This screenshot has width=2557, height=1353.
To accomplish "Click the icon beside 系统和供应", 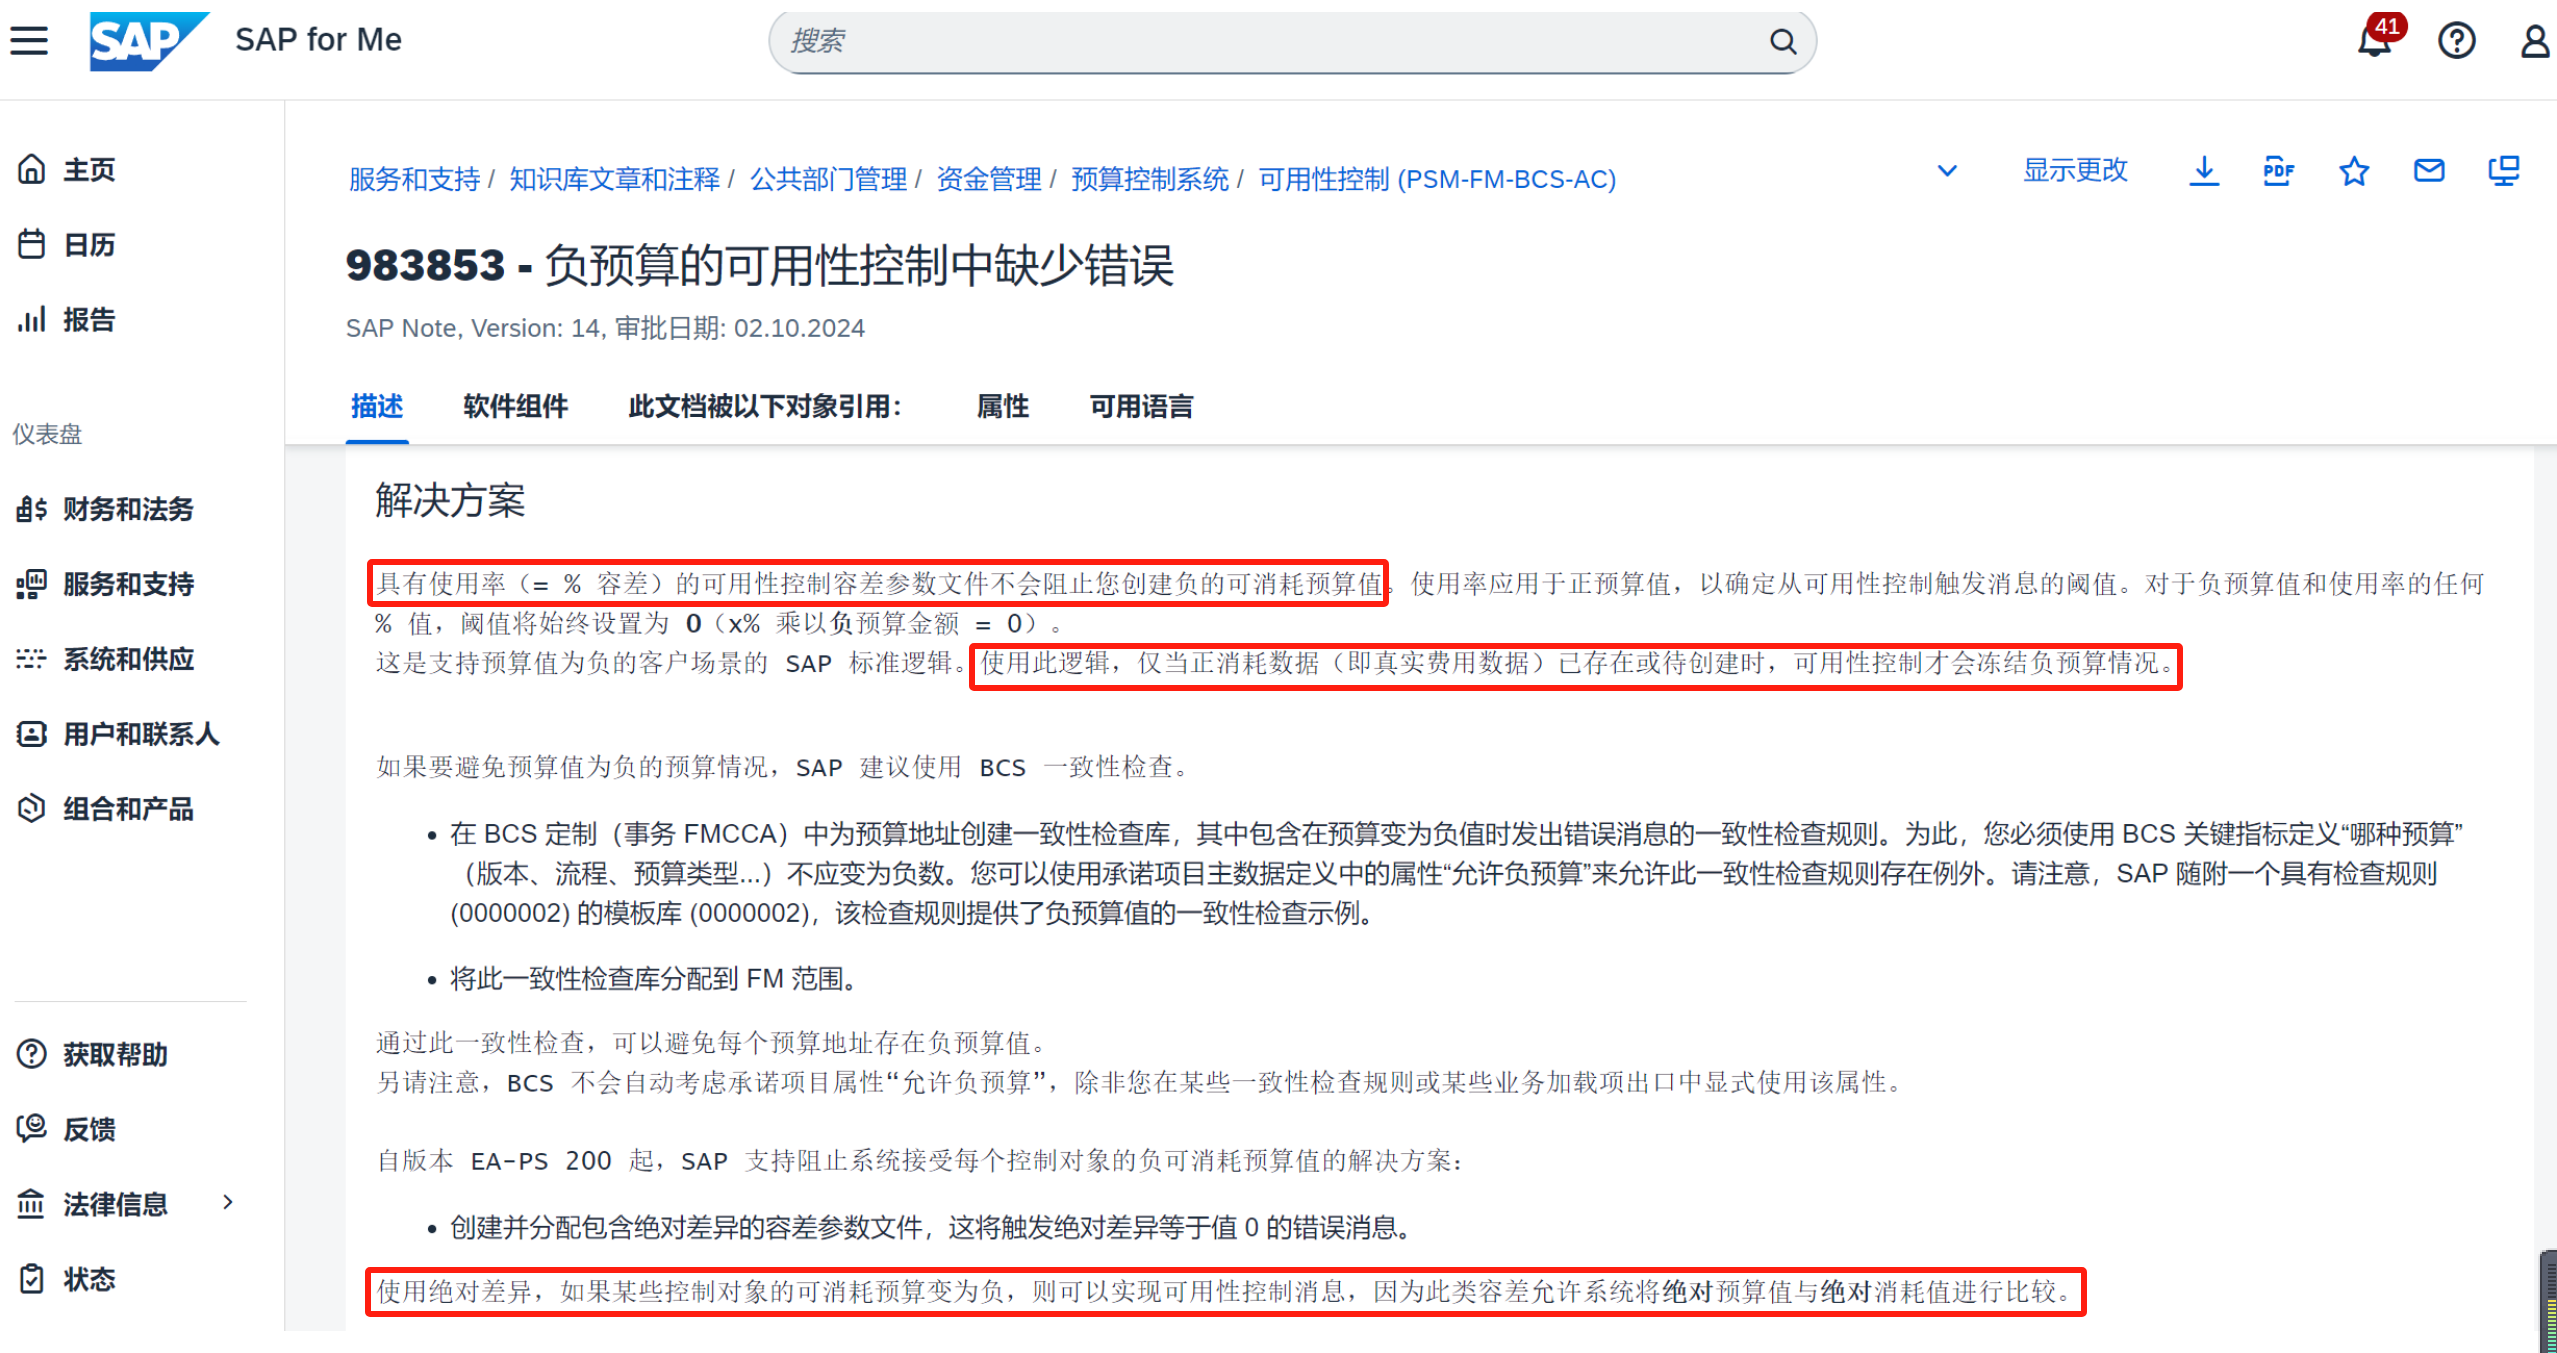I will pyautogui.click(x=32, y=658).
